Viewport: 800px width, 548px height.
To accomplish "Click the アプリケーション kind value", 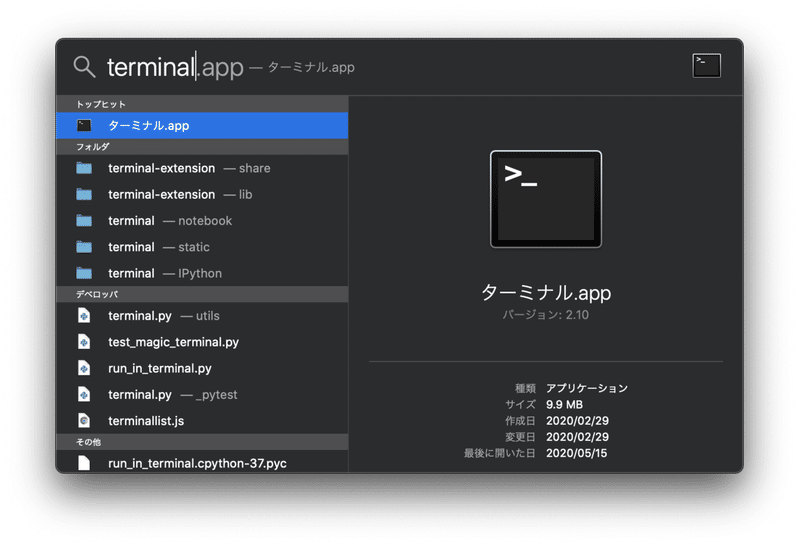I will [587, 388].
